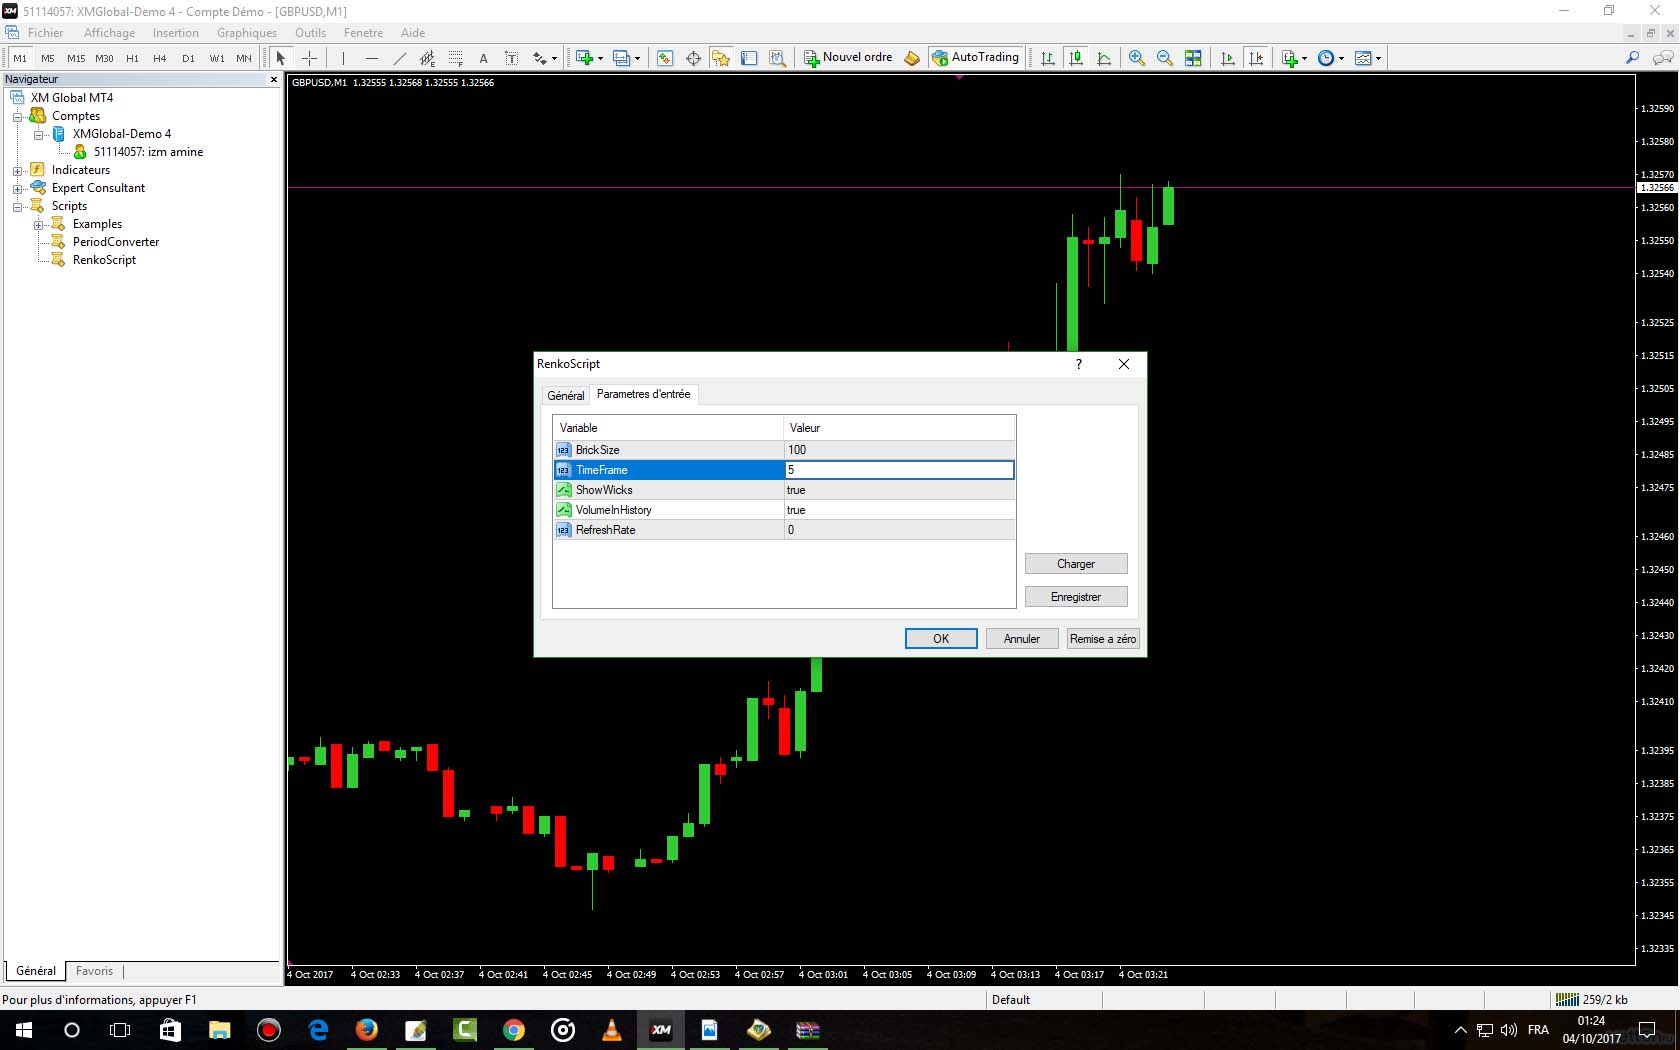Switch to the Général tab in RenkoScript dialog
The image size is (1680, 1050).
click(x=565, y=395)
